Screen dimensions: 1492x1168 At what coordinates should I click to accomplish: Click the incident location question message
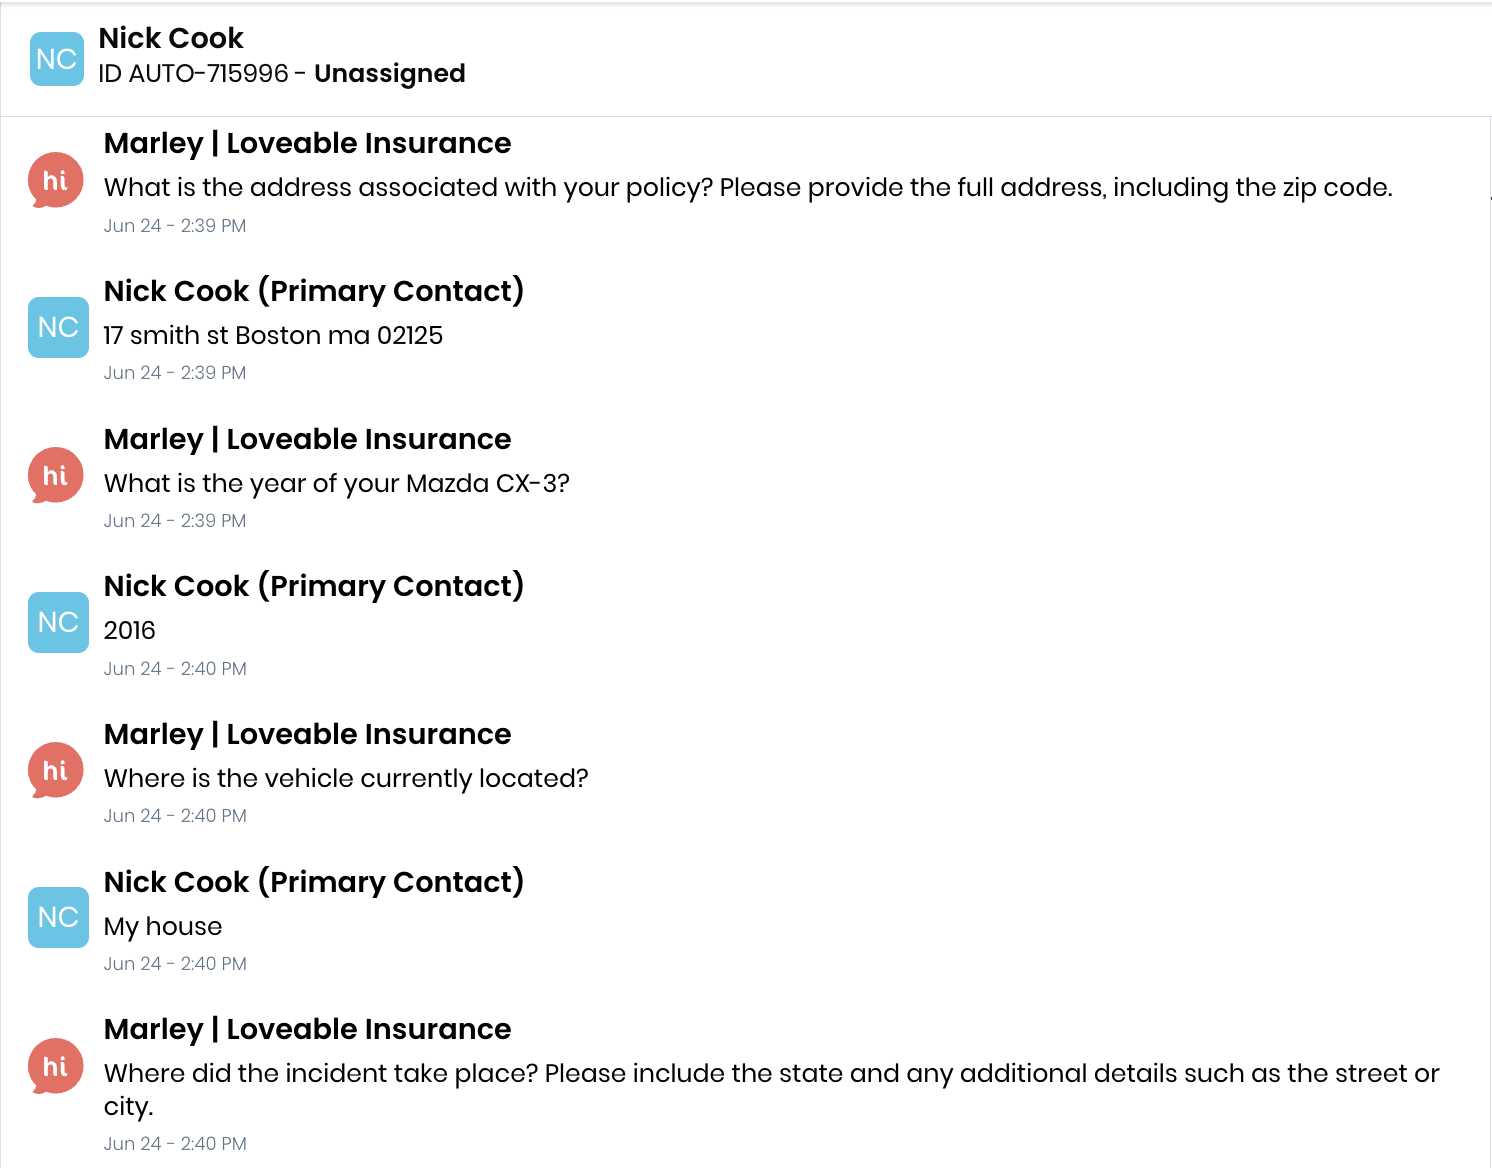pos(771,1089)
